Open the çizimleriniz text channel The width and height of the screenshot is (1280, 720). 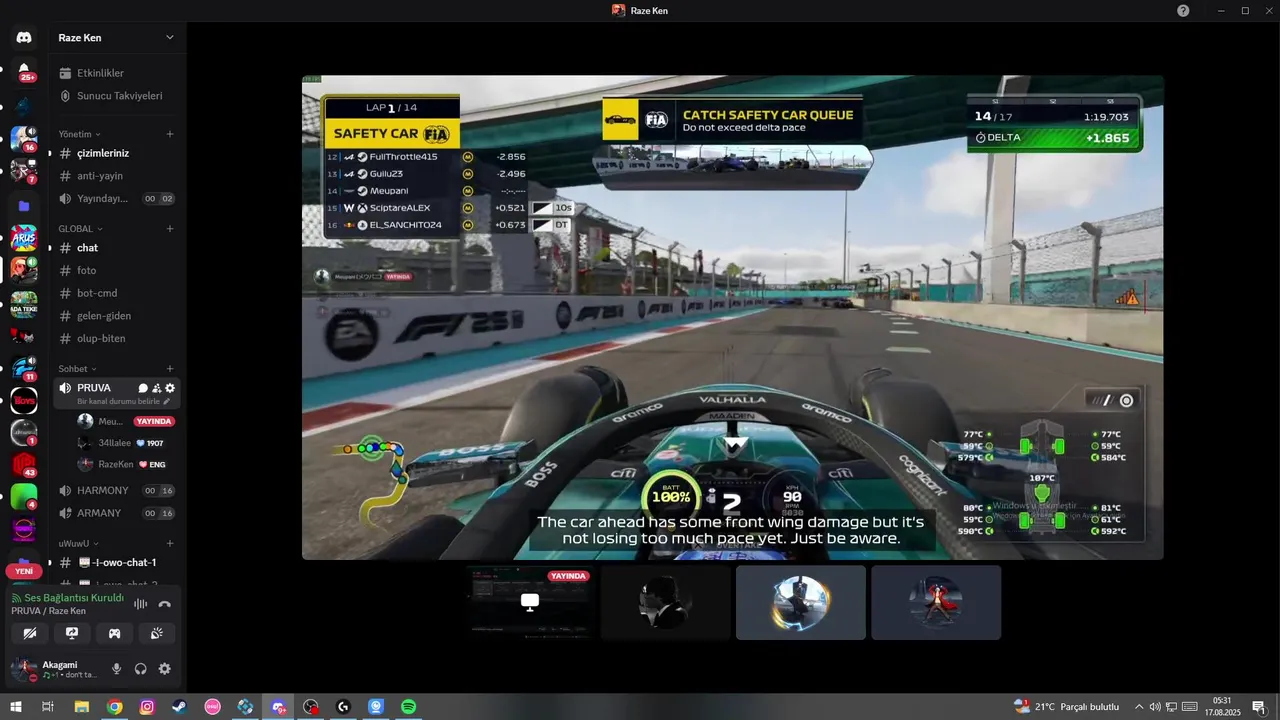coord(118,153)
